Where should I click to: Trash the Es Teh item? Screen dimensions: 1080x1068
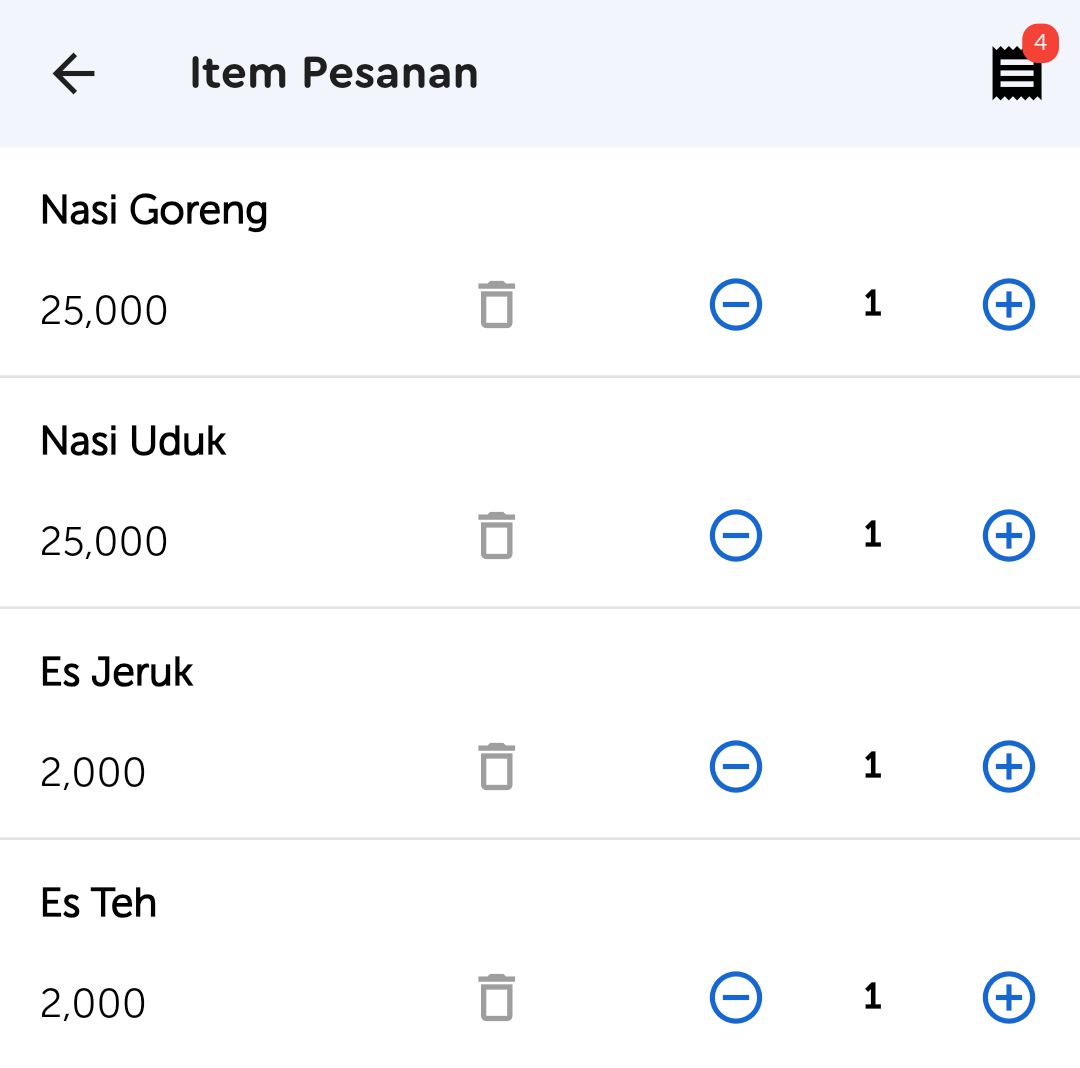(x=496, y=997)
